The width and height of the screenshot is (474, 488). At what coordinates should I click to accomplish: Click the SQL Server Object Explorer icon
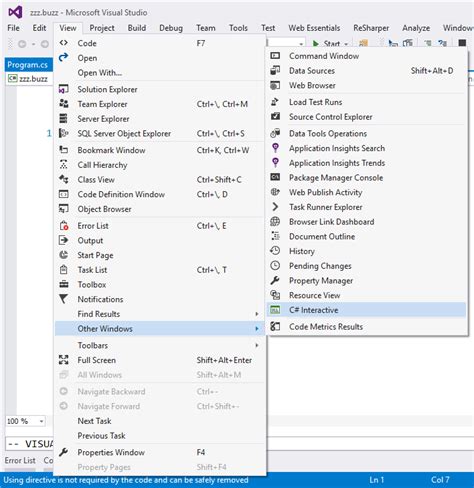(63, 133)
